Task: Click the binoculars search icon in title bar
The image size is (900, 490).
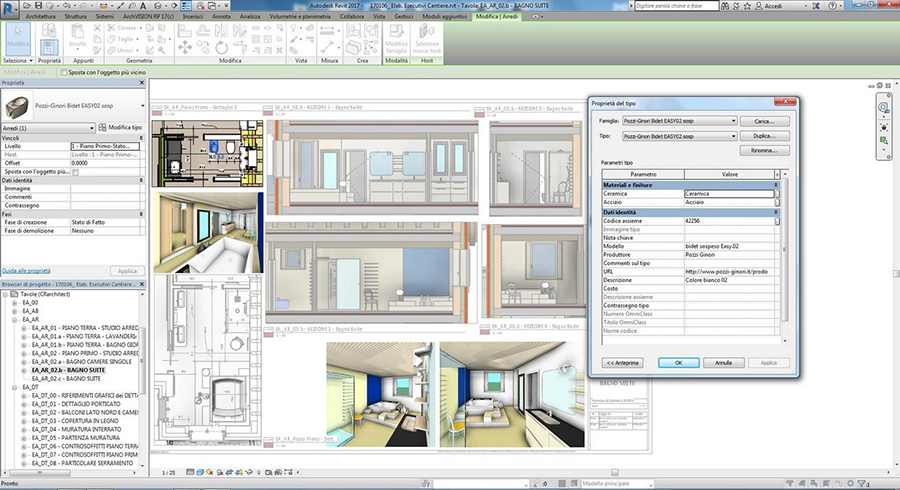Action: pyautogui.click(x=725, y=6)
